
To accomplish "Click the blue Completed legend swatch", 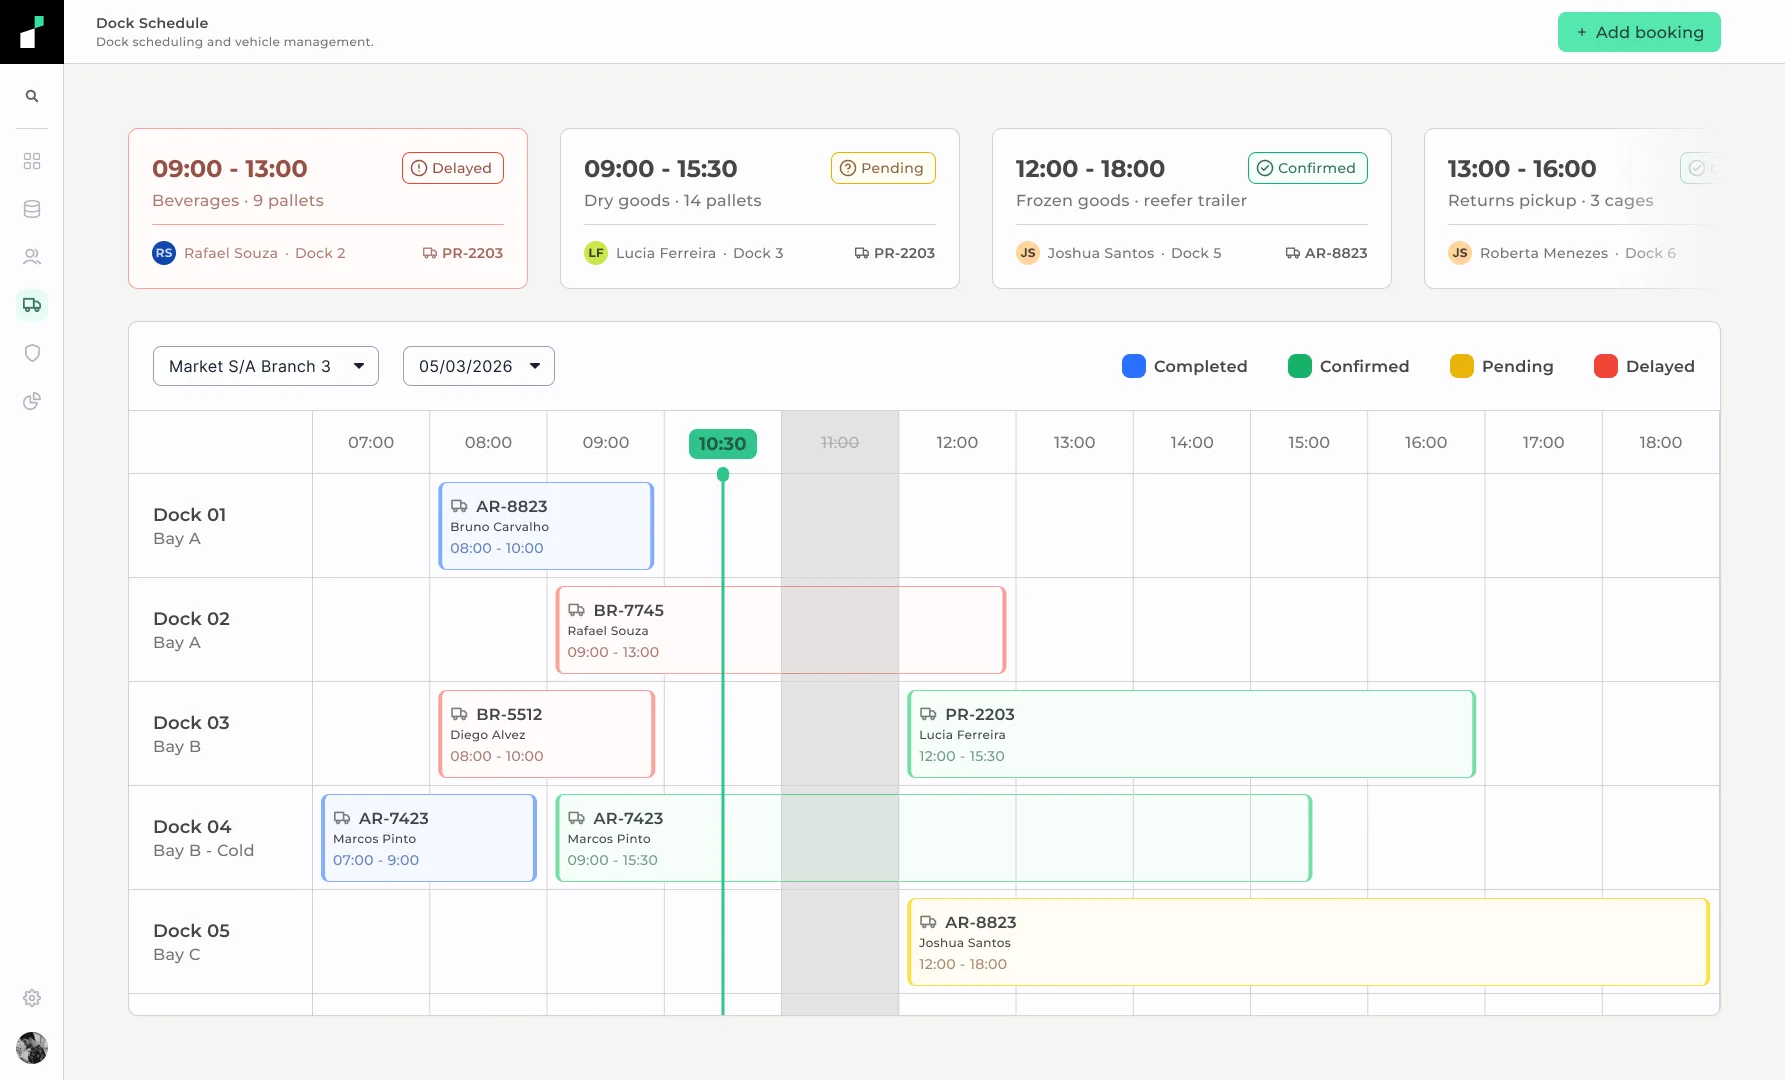I will [1134, 366].
